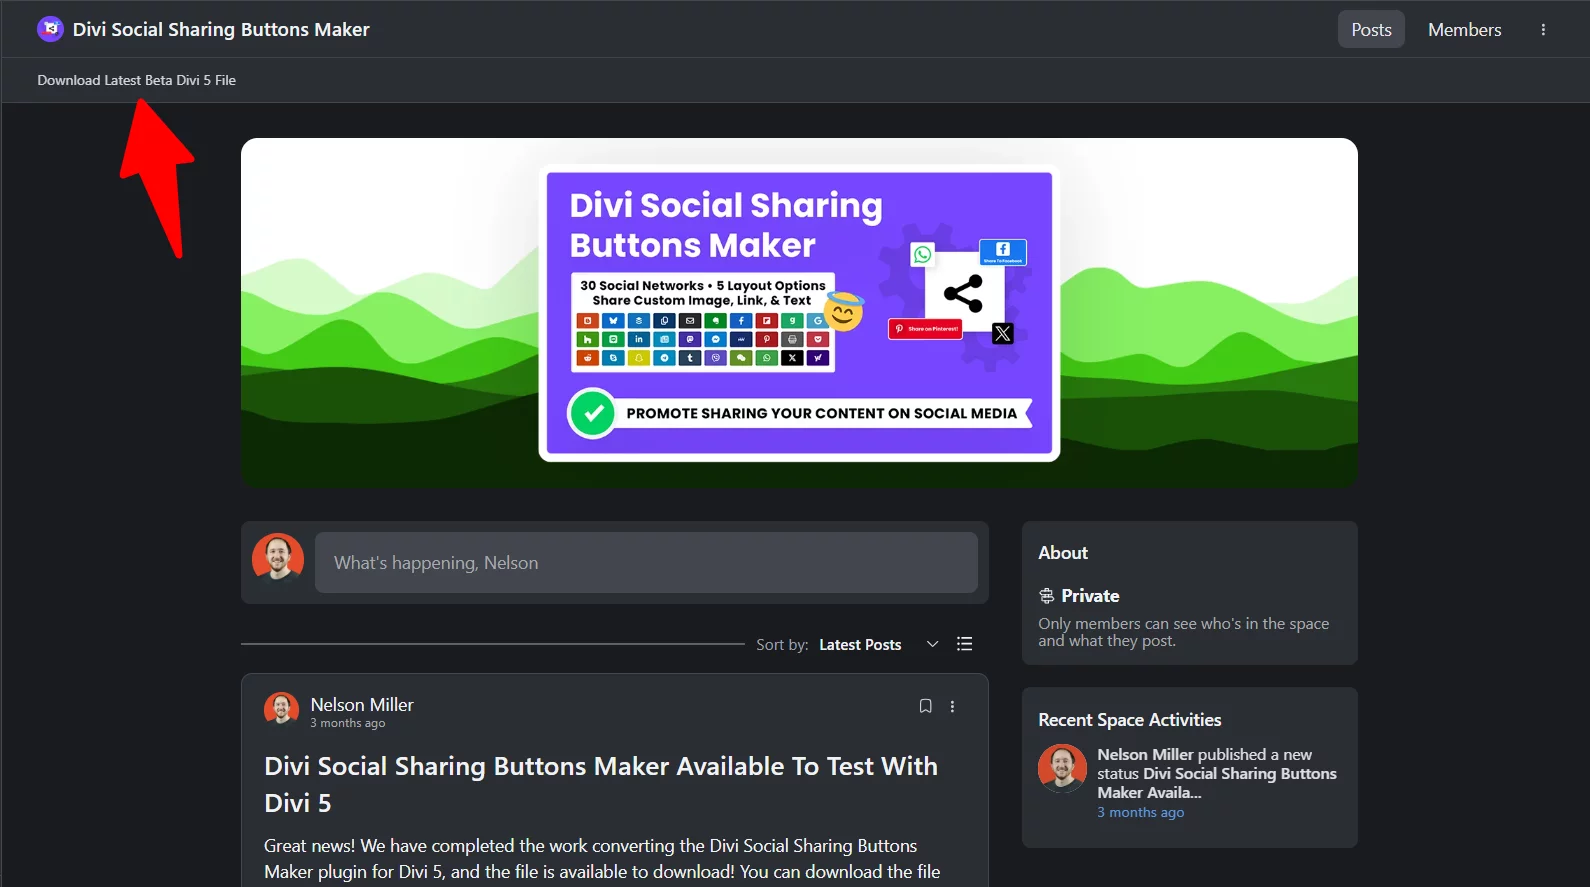Open the Divi Social Sharing banner image
The image size is (1590, 887).
click(x=799, y=313)
